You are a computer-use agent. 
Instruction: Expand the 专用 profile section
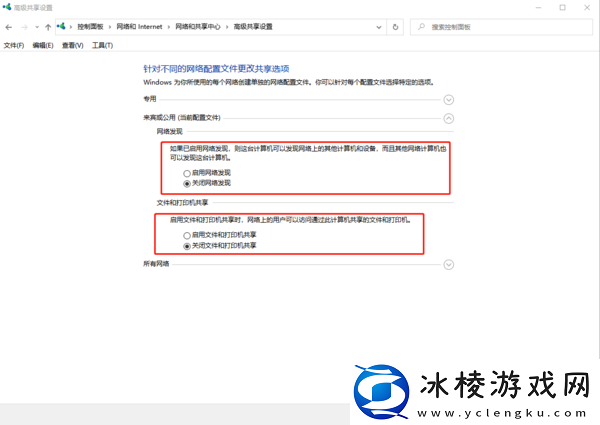(x=448, y=100)
